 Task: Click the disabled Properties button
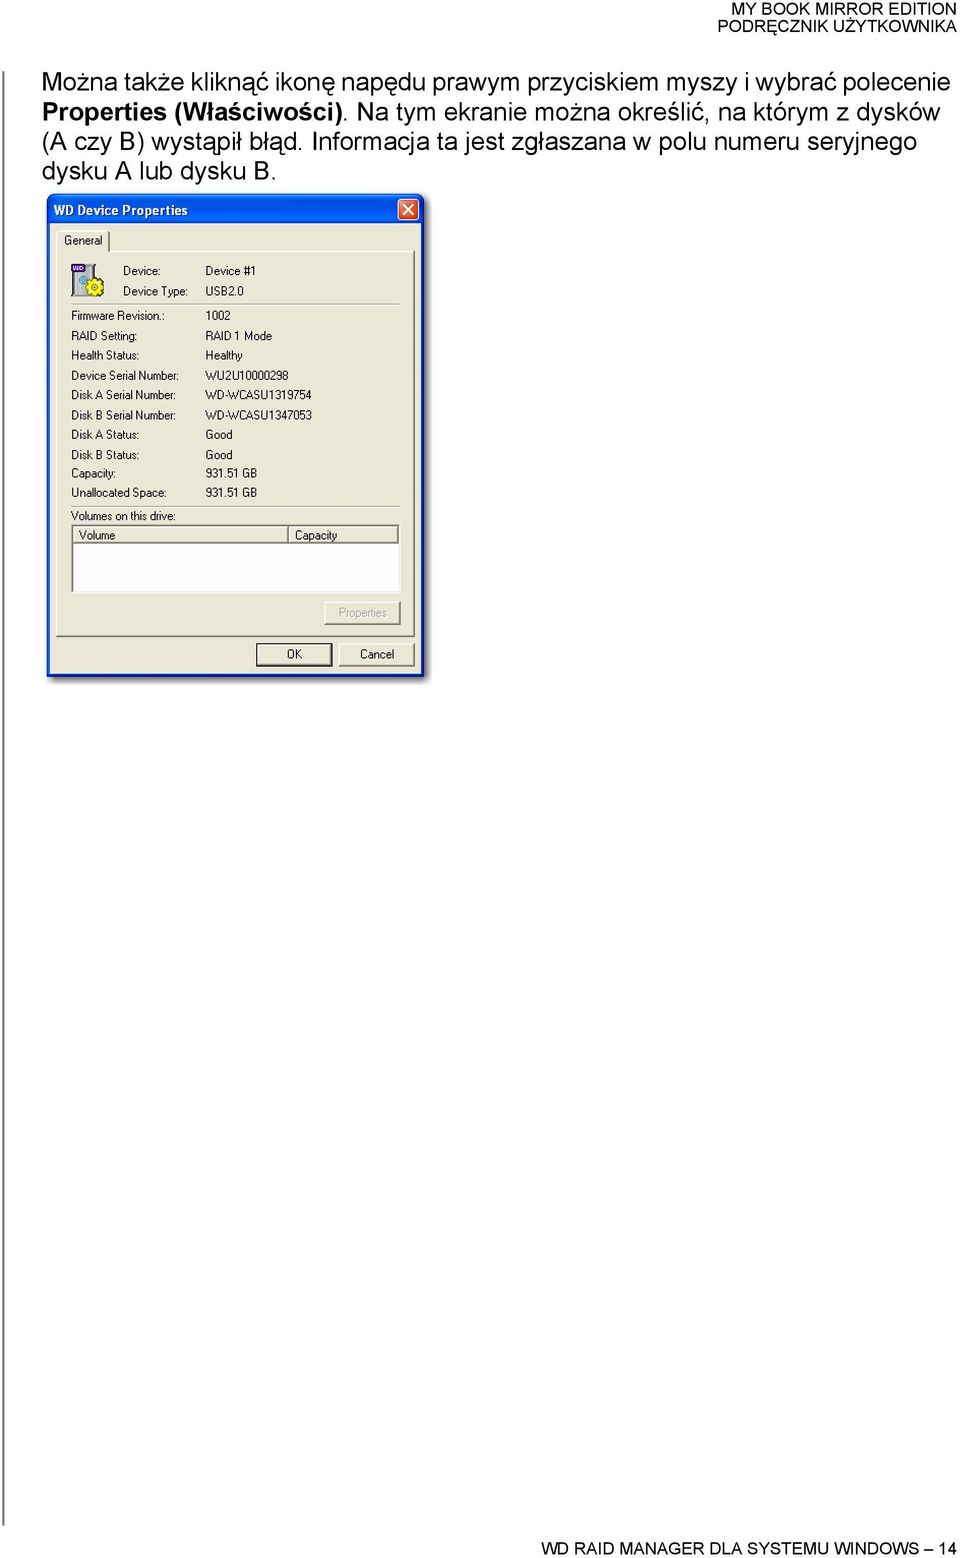point(362,612)
